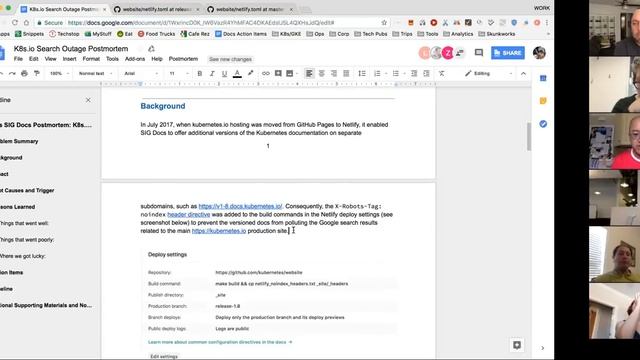The height and width of the screenshot is (360, 640).
Task: Click the add comment toolbar icon
Action: tap(278, 73)
